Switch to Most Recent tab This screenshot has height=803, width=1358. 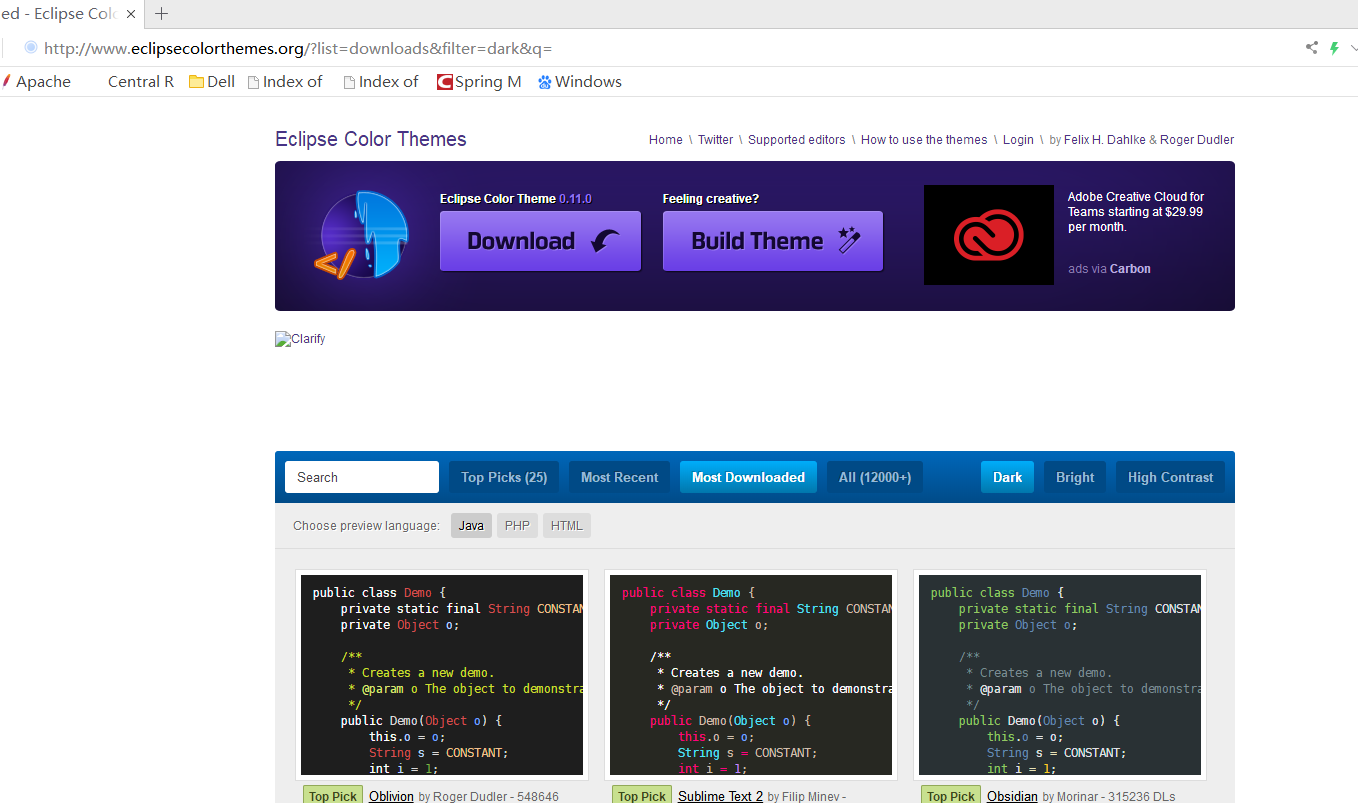pyautogui.click(x=620, y=477)
